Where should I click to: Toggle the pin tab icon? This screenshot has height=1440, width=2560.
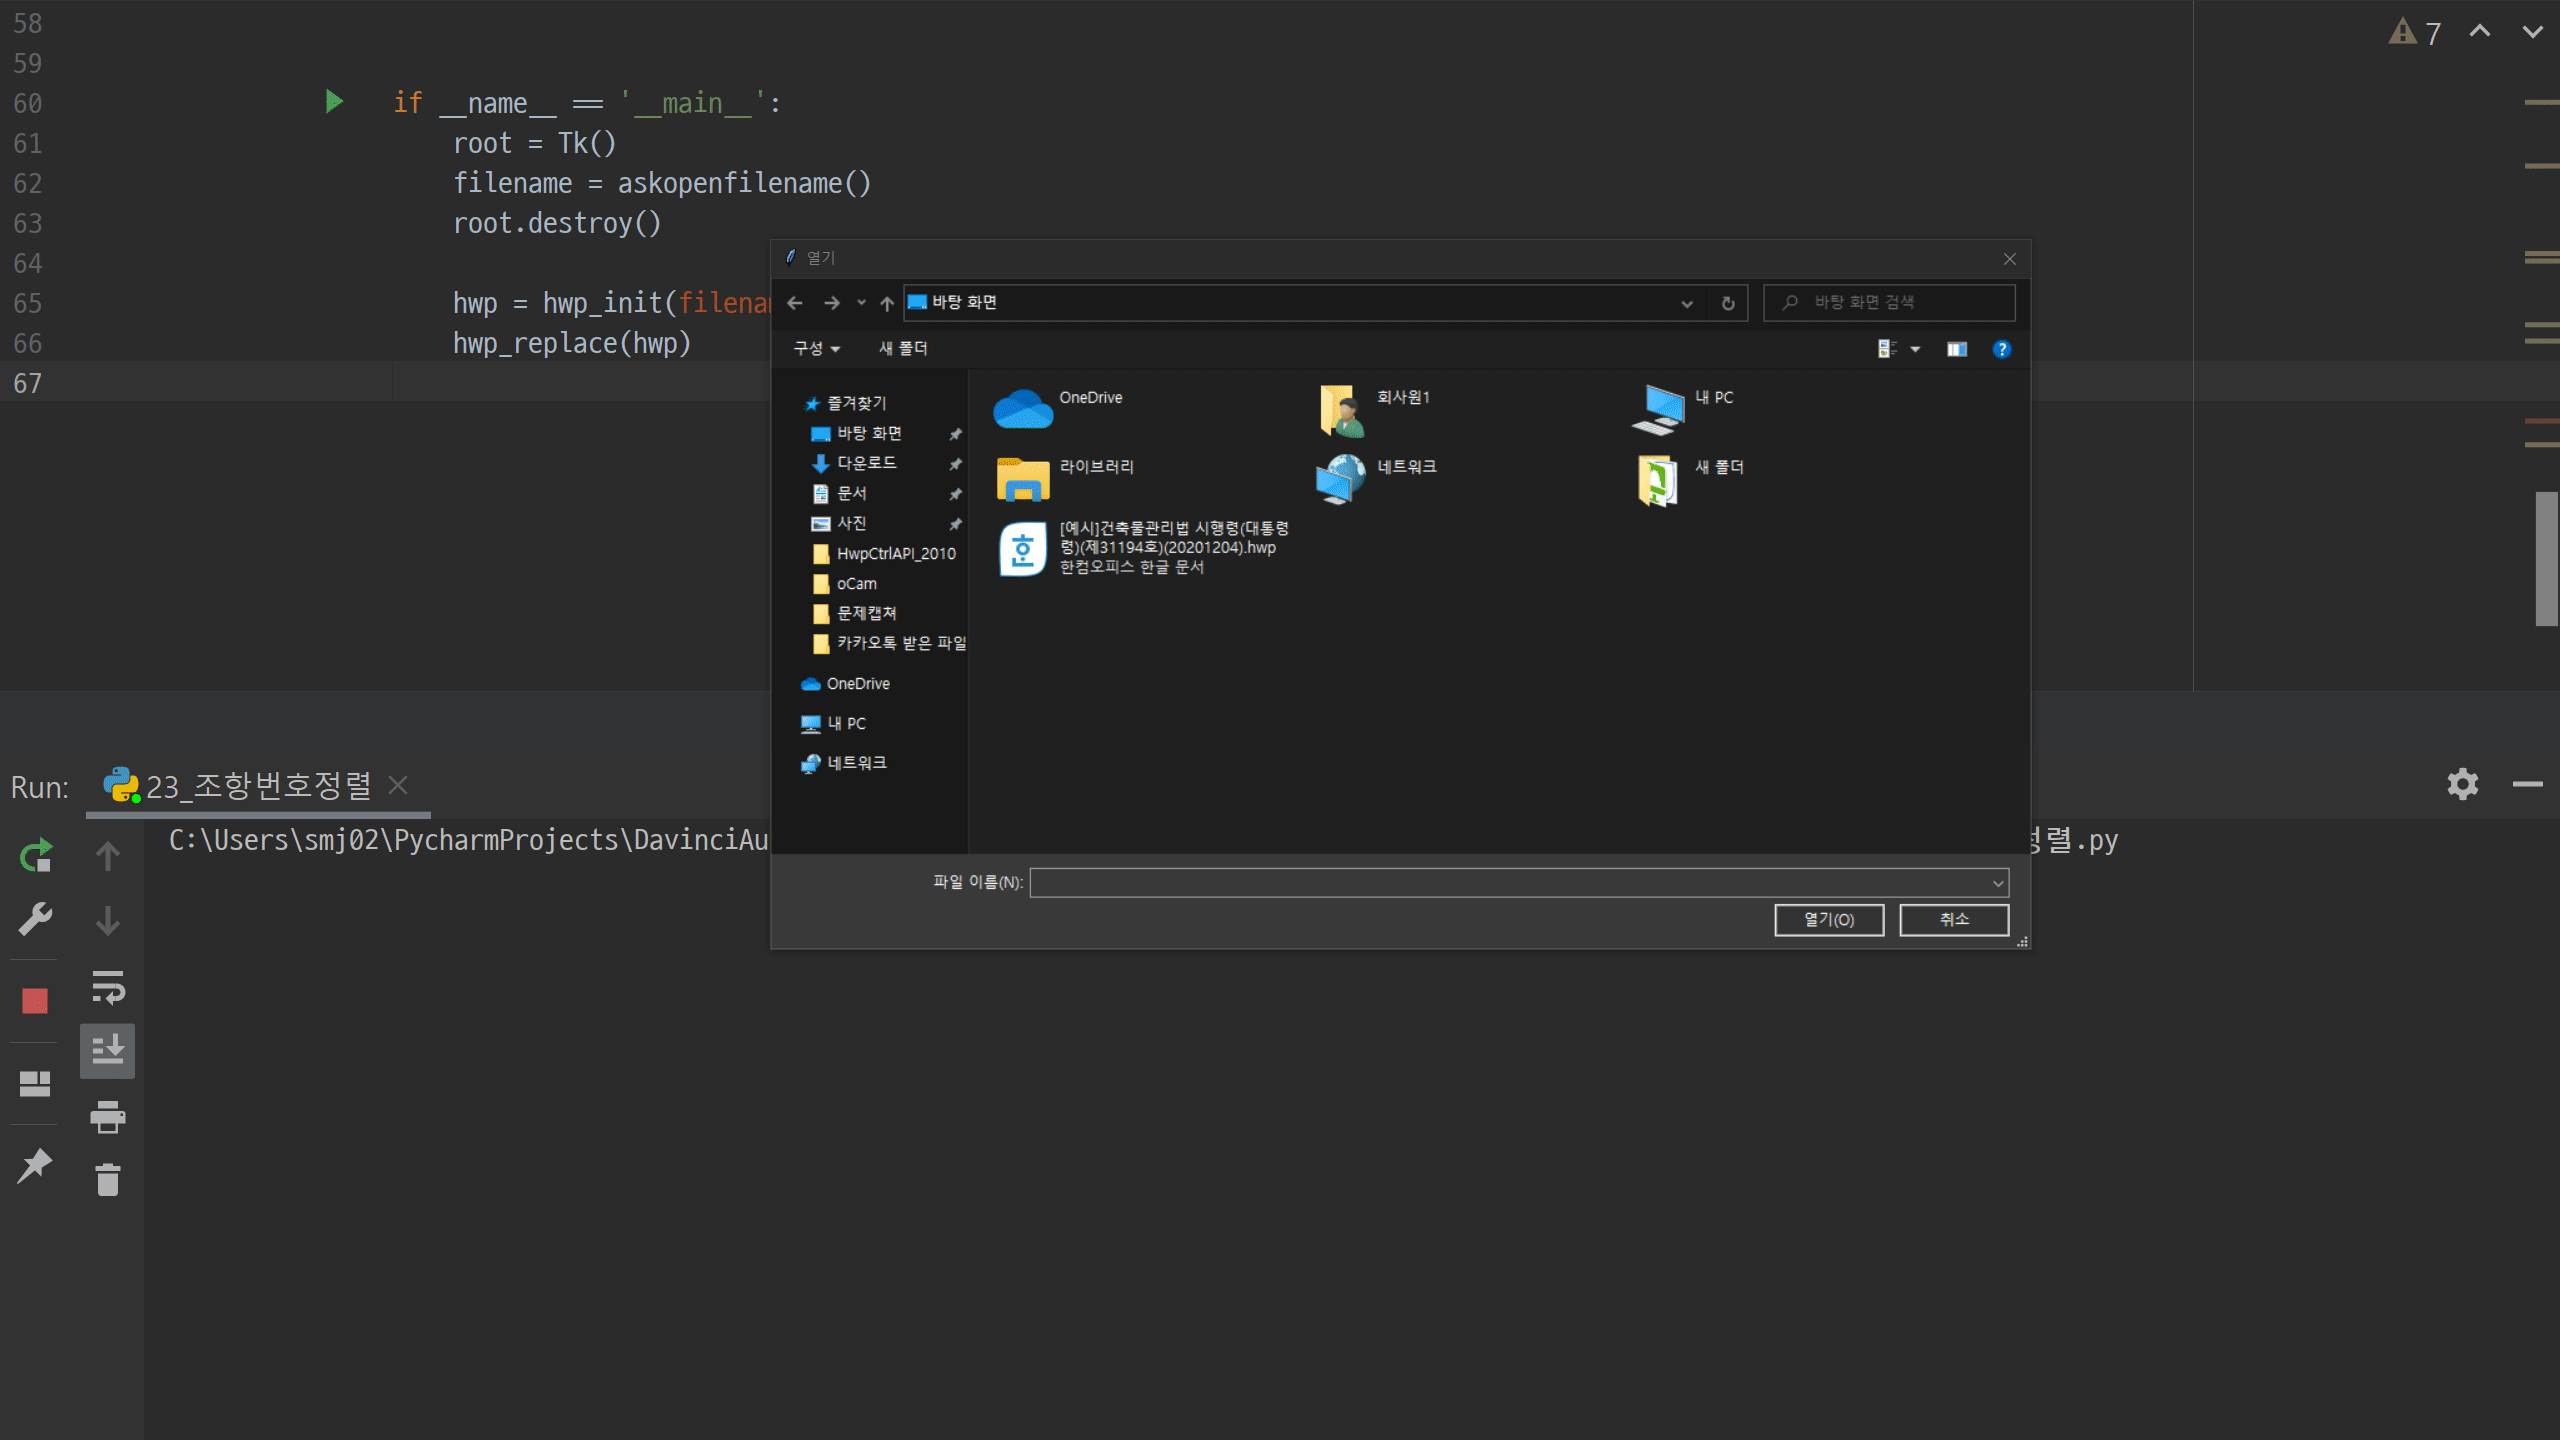pos(36,1166)
